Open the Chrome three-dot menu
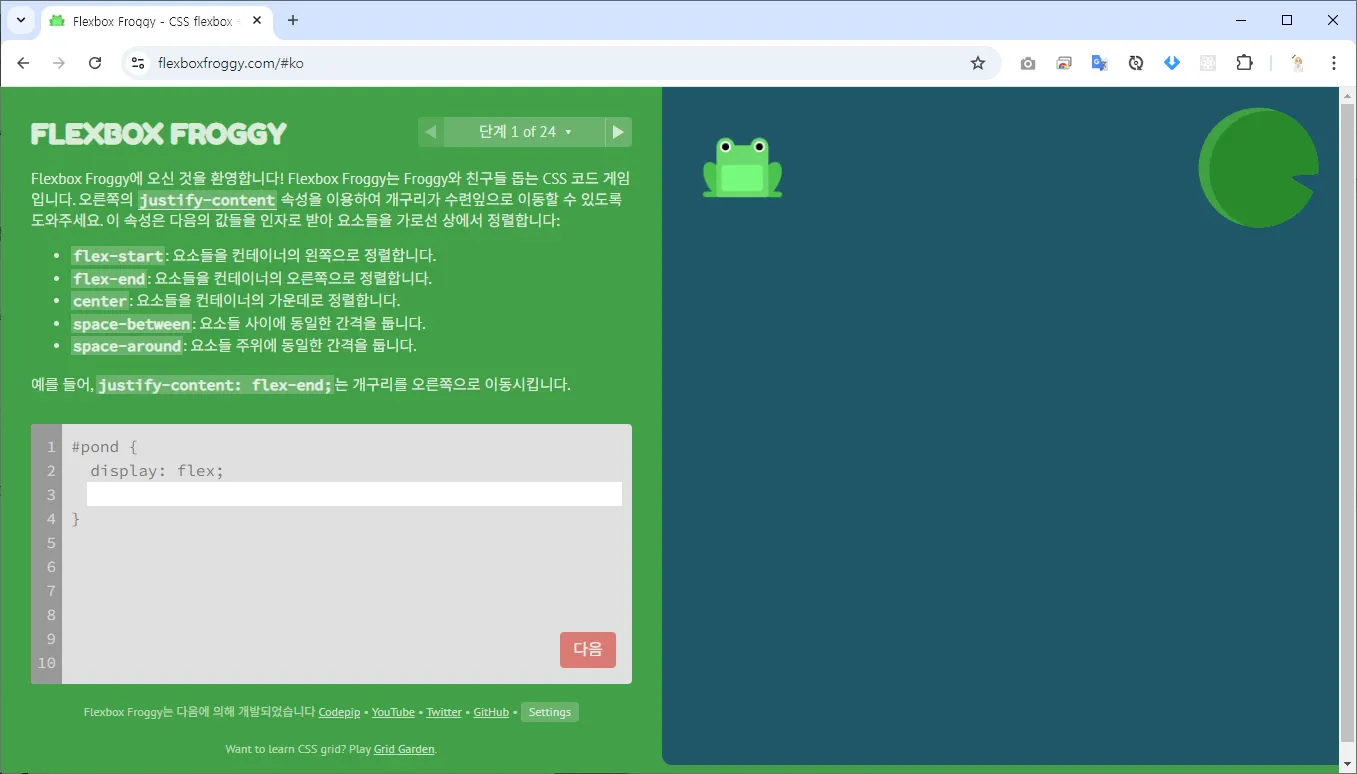 (1334, 63)
